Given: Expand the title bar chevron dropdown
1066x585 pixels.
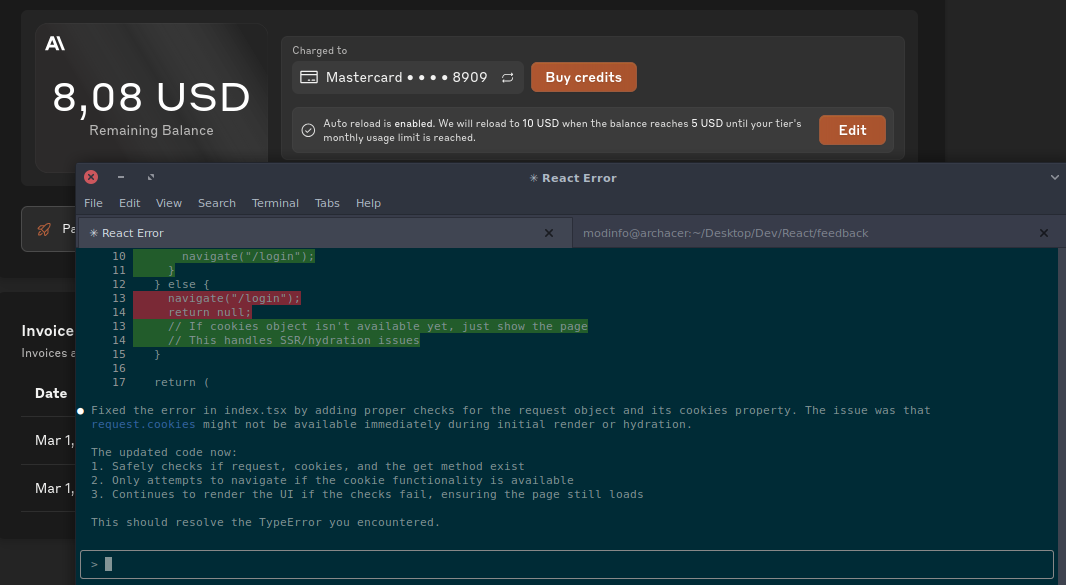Looking at the screenshot, I should [1054, 177].
